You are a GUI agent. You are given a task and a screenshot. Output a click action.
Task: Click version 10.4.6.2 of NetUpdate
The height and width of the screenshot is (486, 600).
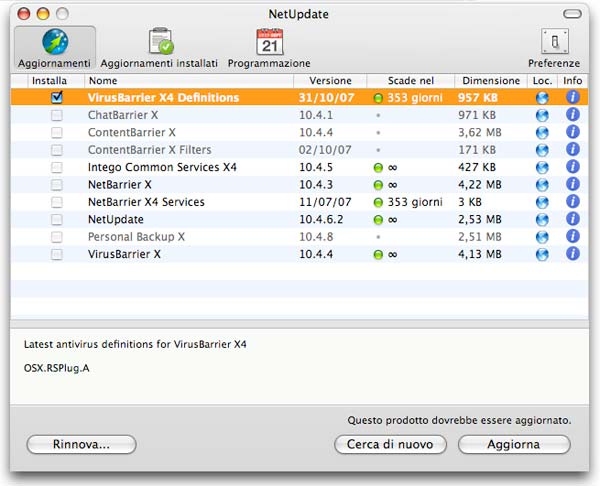pyautogui.click(x=321, y=220)
